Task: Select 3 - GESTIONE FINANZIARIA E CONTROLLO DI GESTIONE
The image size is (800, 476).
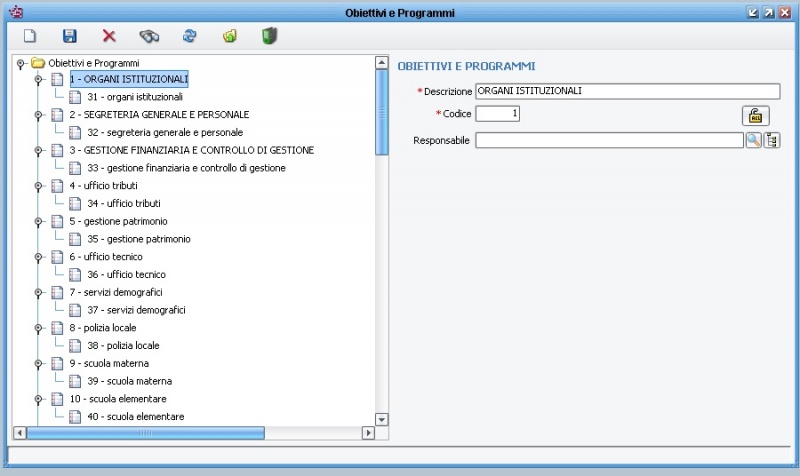Action: pyautogui.click(x=191, y=151)
